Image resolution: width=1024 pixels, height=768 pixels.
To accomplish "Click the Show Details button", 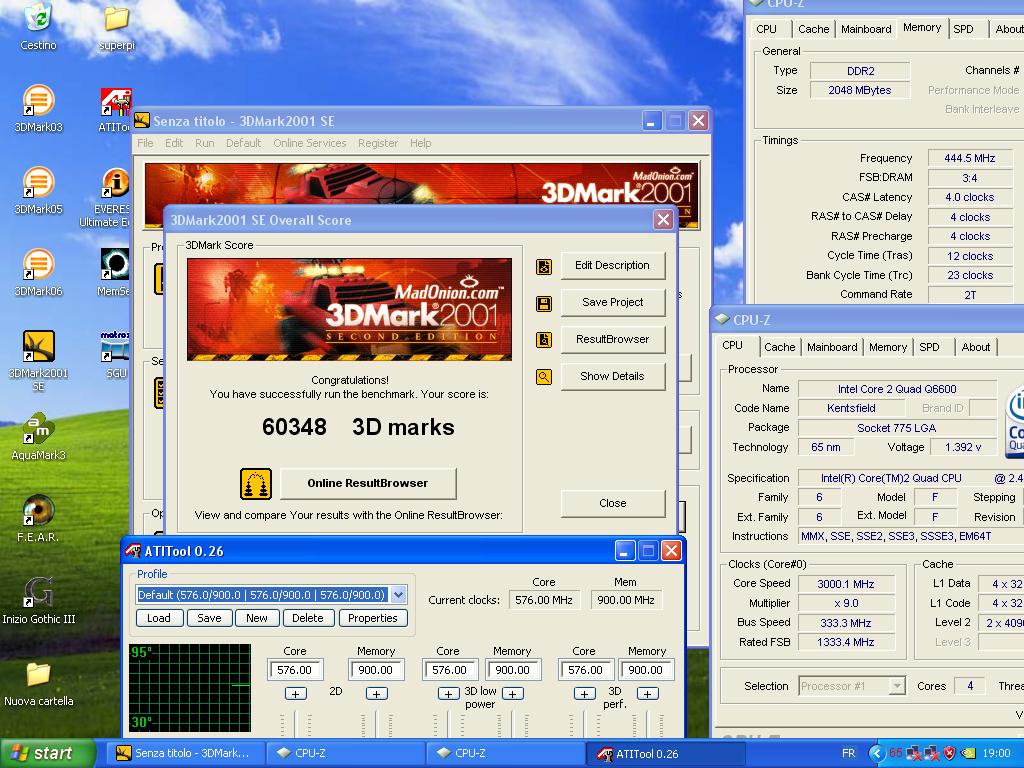I will [613, 376].
